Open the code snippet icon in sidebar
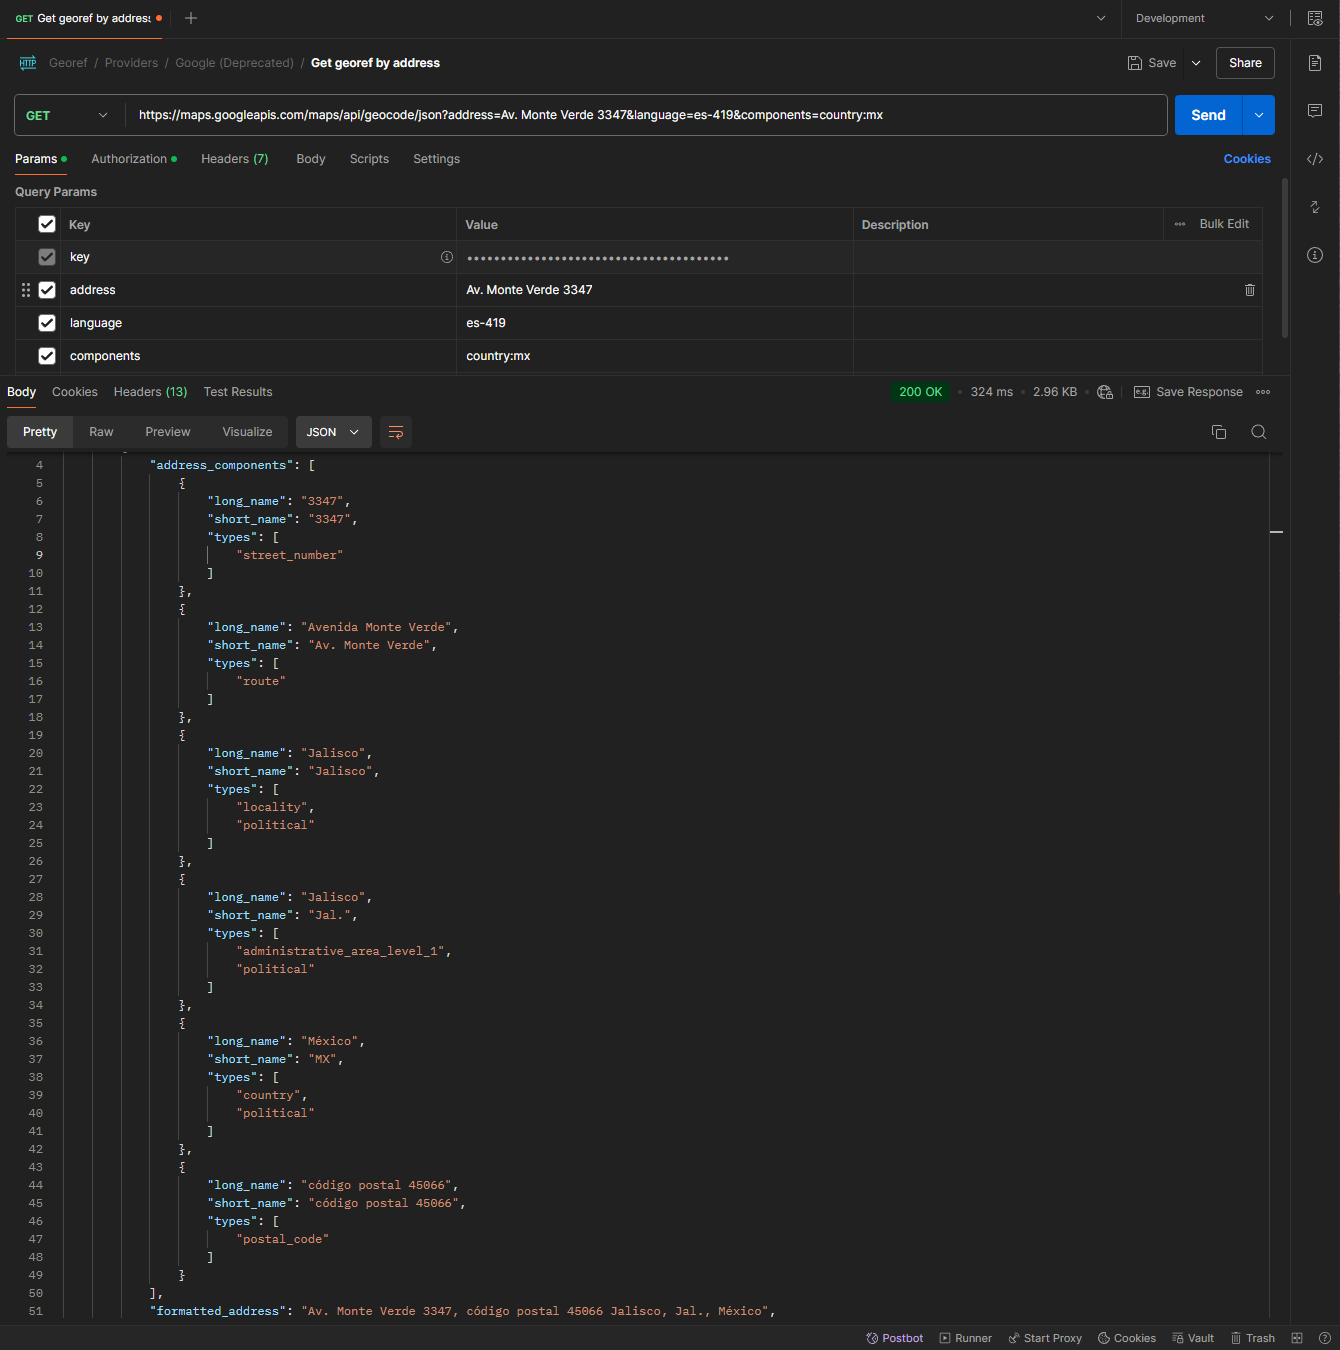 [1315, 159]
